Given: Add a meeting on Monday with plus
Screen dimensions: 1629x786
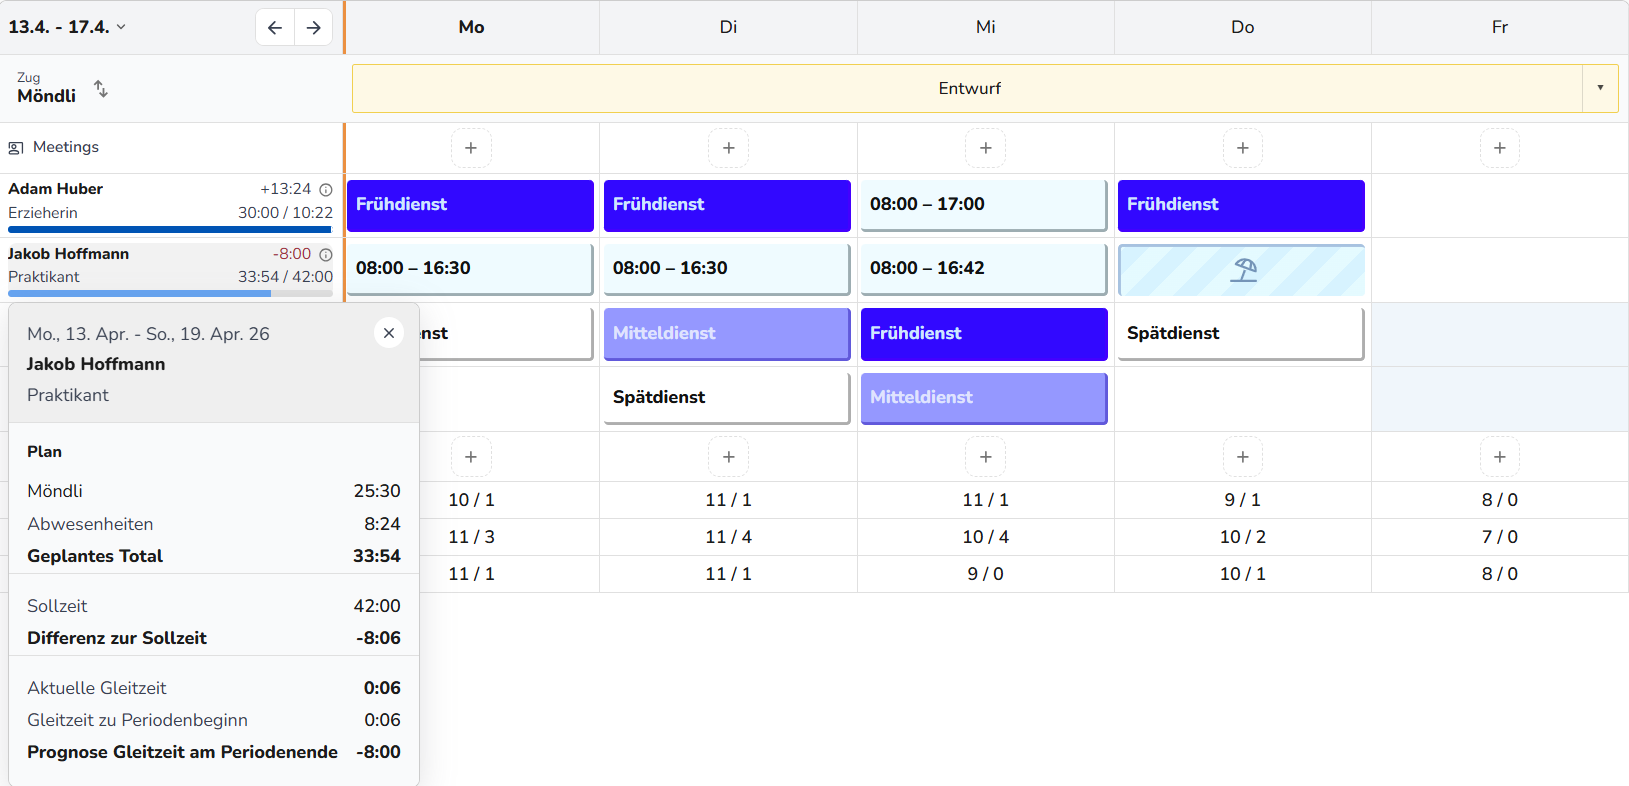Looking at the screenshot, I should click(471, 148).
